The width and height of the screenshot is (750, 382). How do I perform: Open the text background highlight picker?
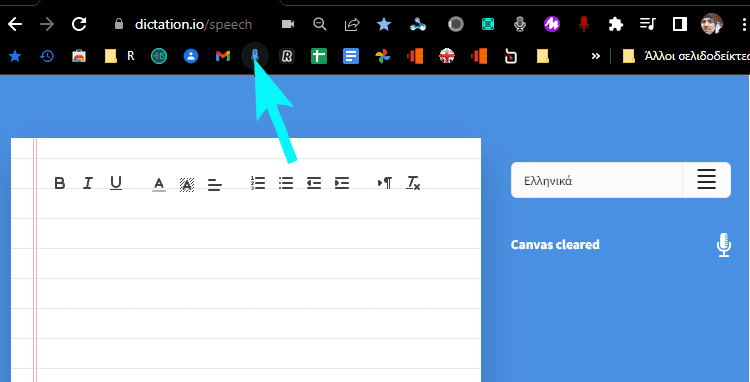187,184
